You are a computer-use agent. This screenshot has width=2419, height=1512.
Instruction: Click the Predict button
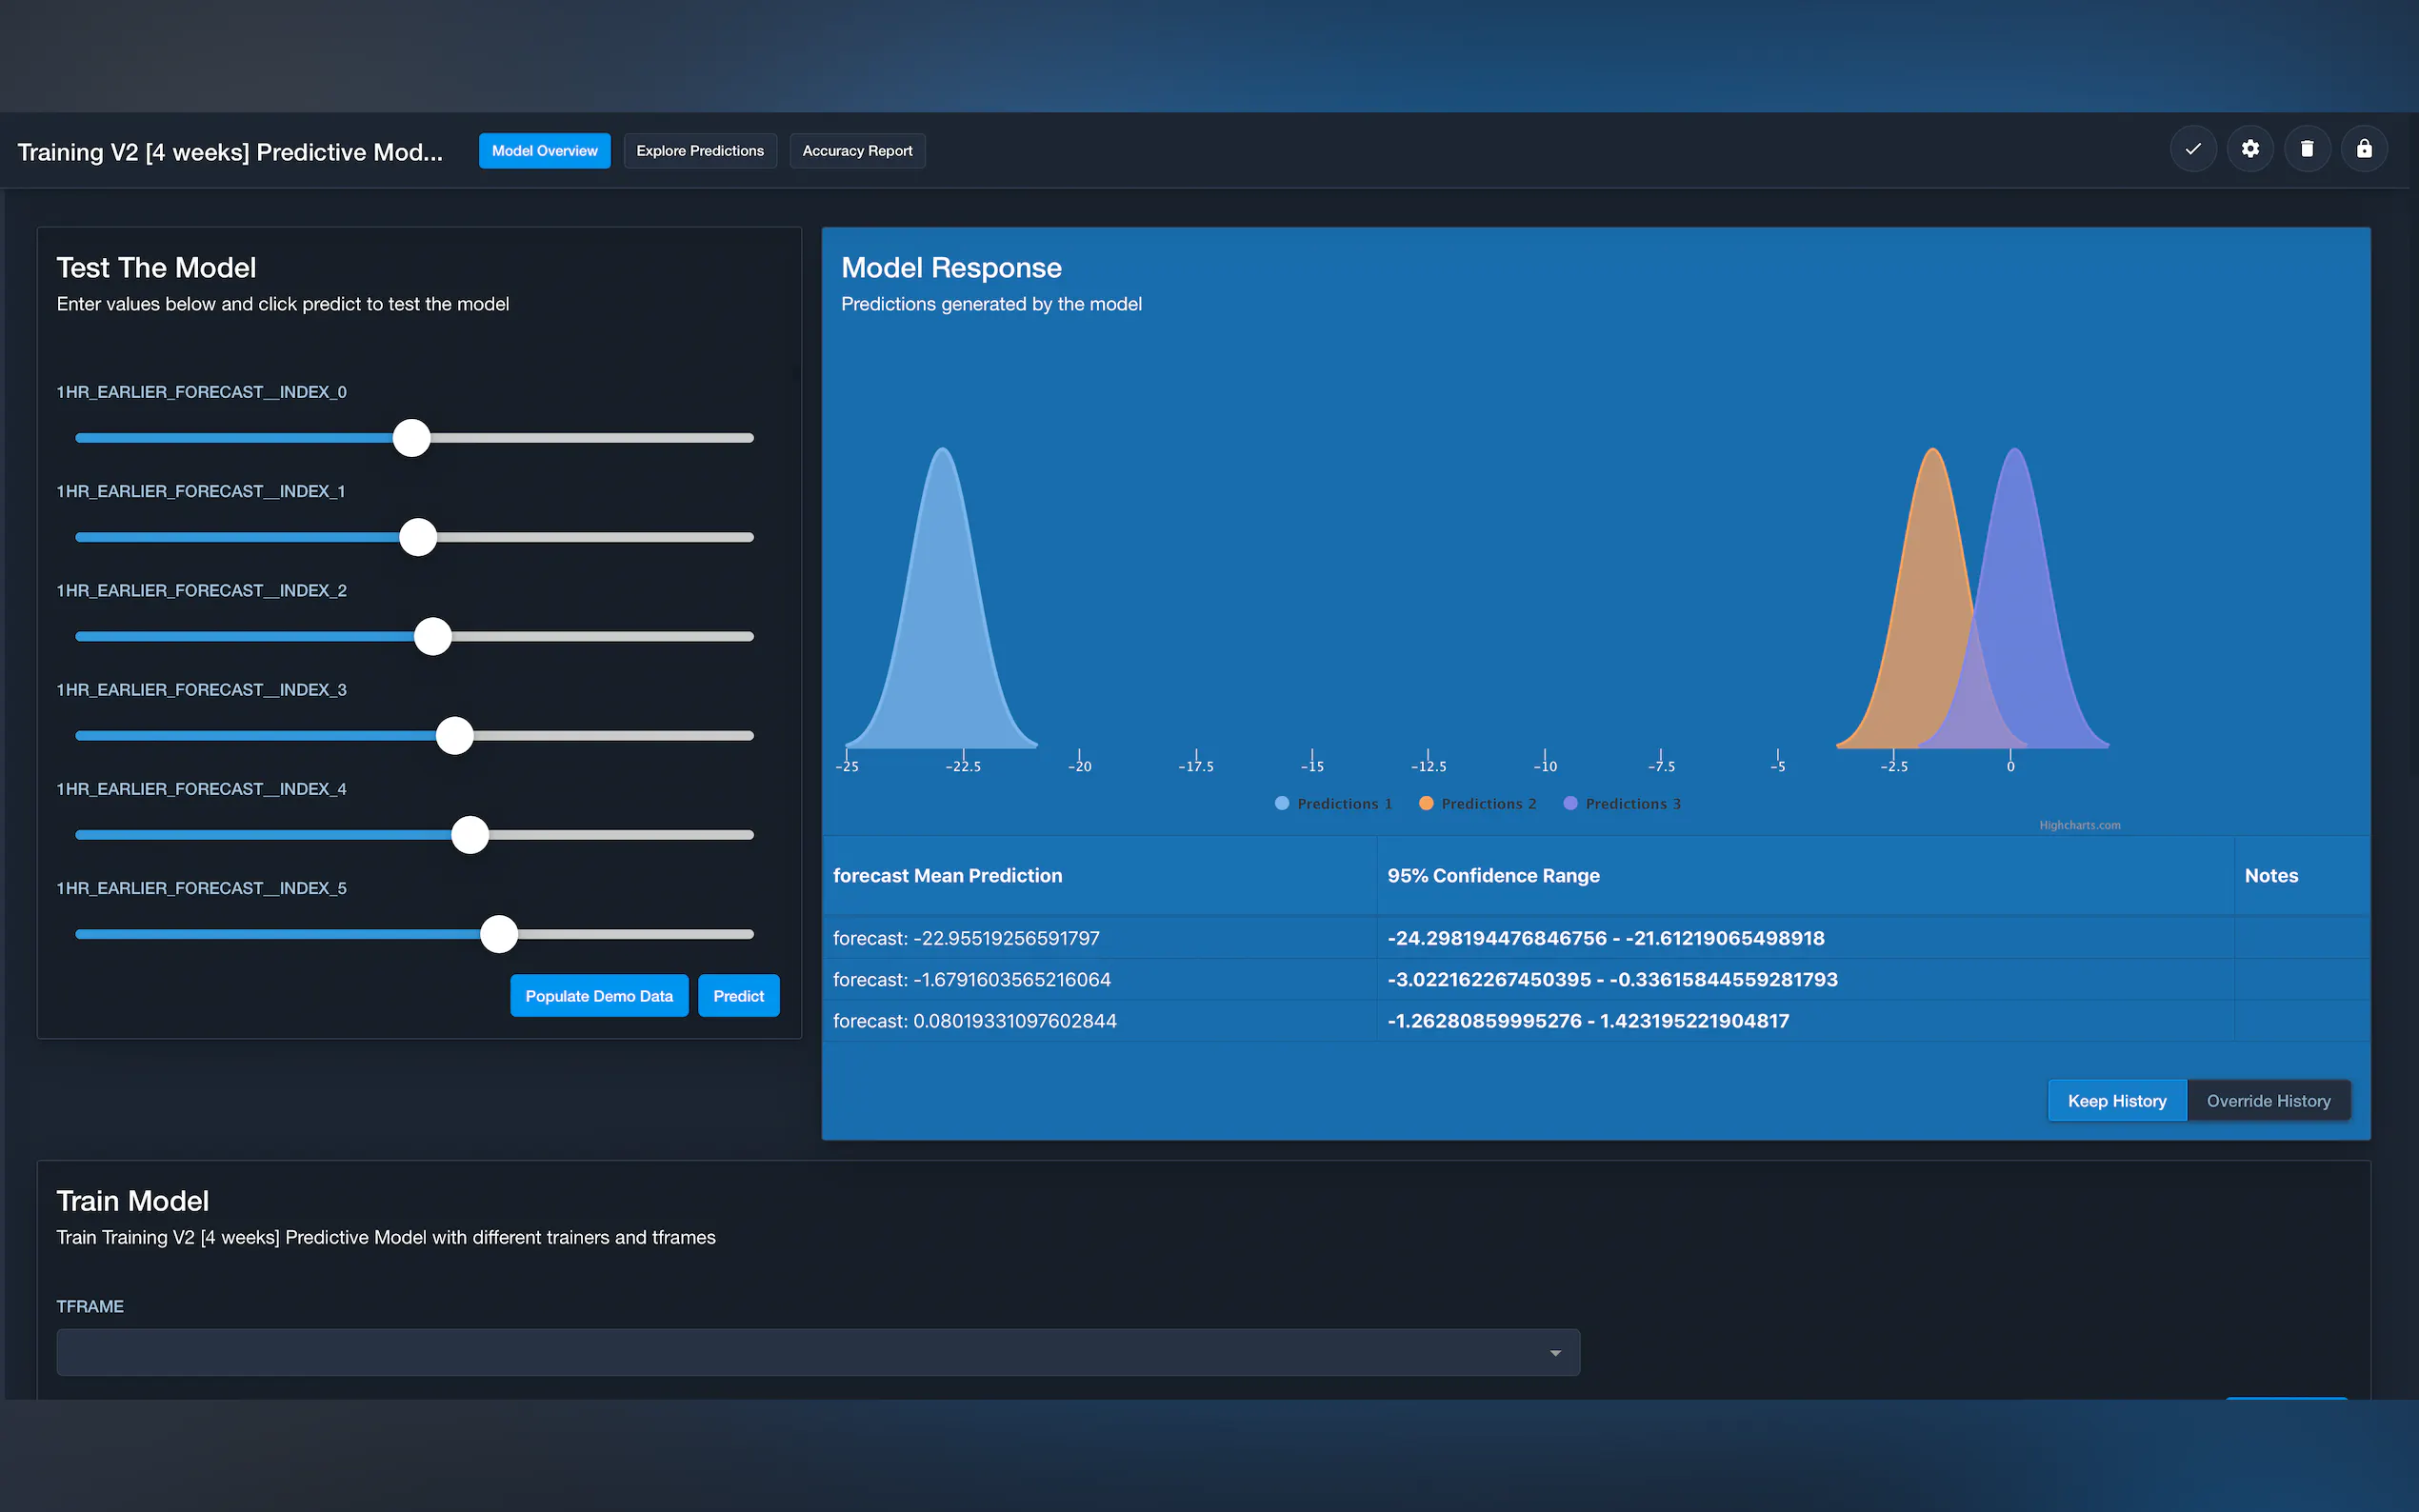738,996
